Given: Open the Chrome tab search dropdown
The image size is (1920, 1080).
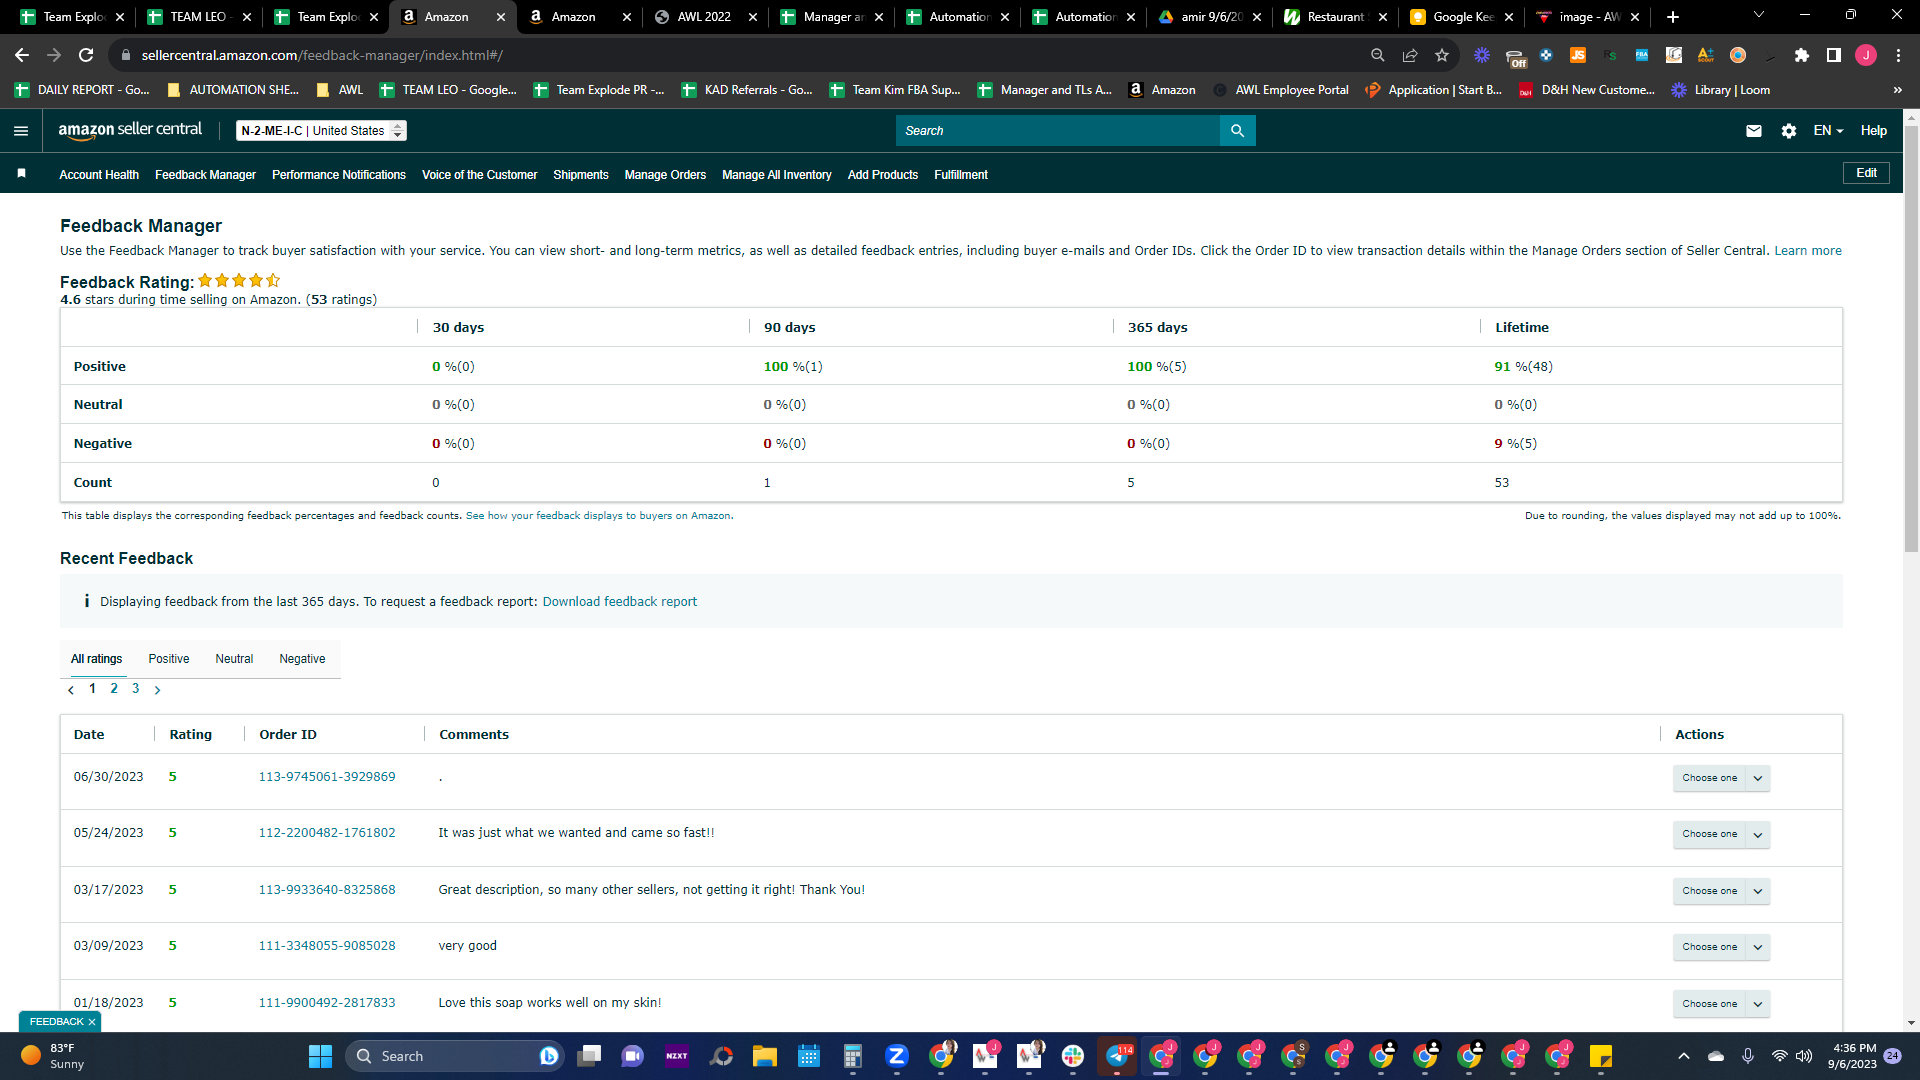Looking at the screenshot, I should point(1759,15).
